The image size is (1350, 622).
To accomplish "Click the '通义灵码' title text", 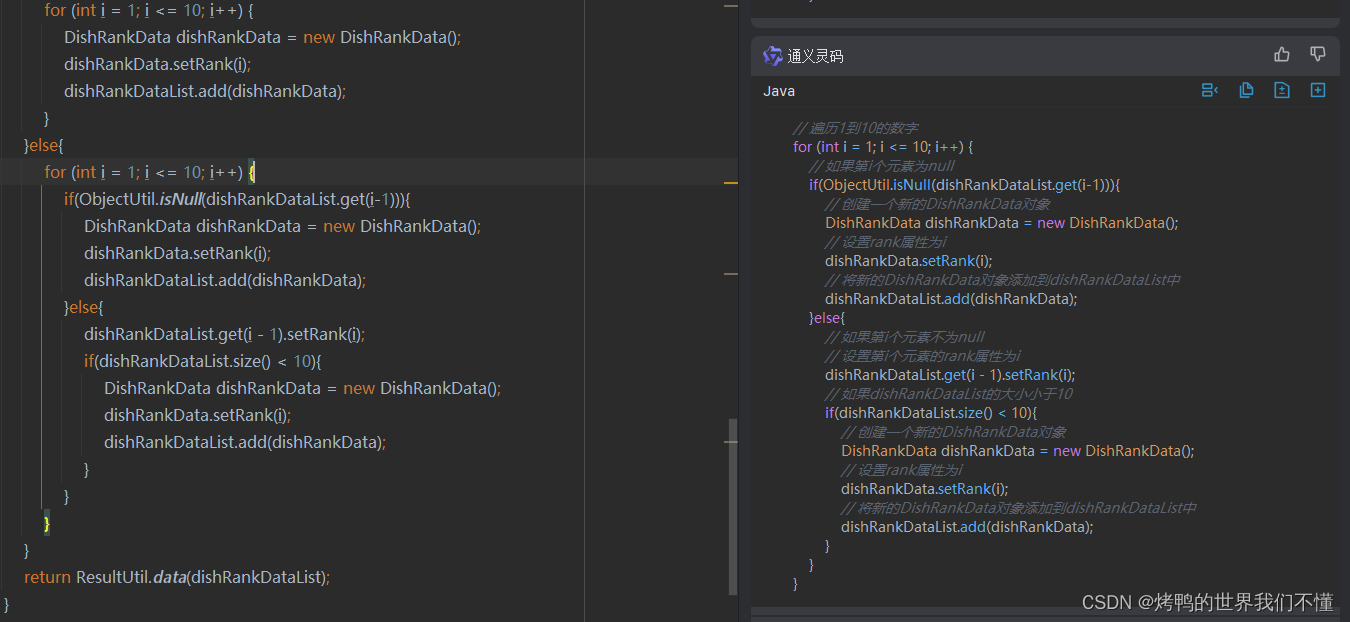I will pyautogui.click(x=815, y=56).
